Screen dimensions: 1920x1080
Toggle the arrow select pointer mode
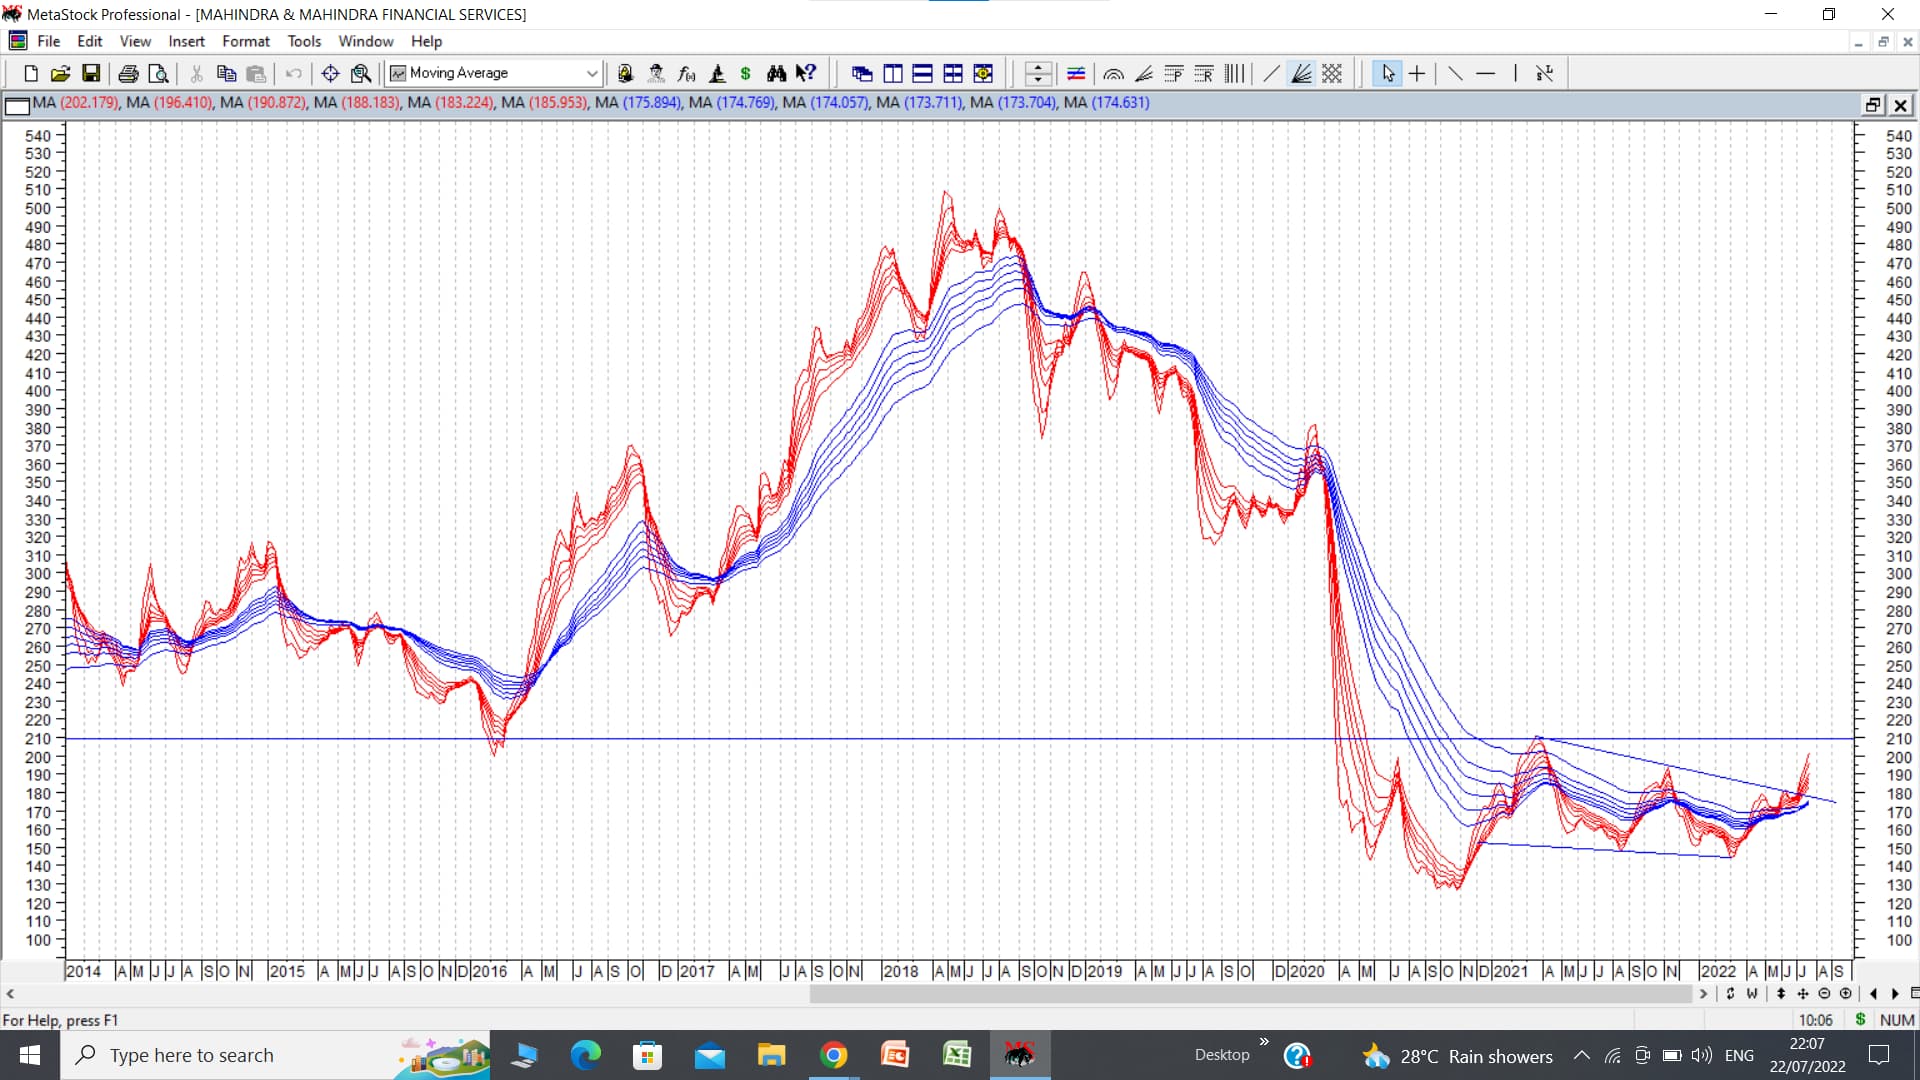[1387, 73]
